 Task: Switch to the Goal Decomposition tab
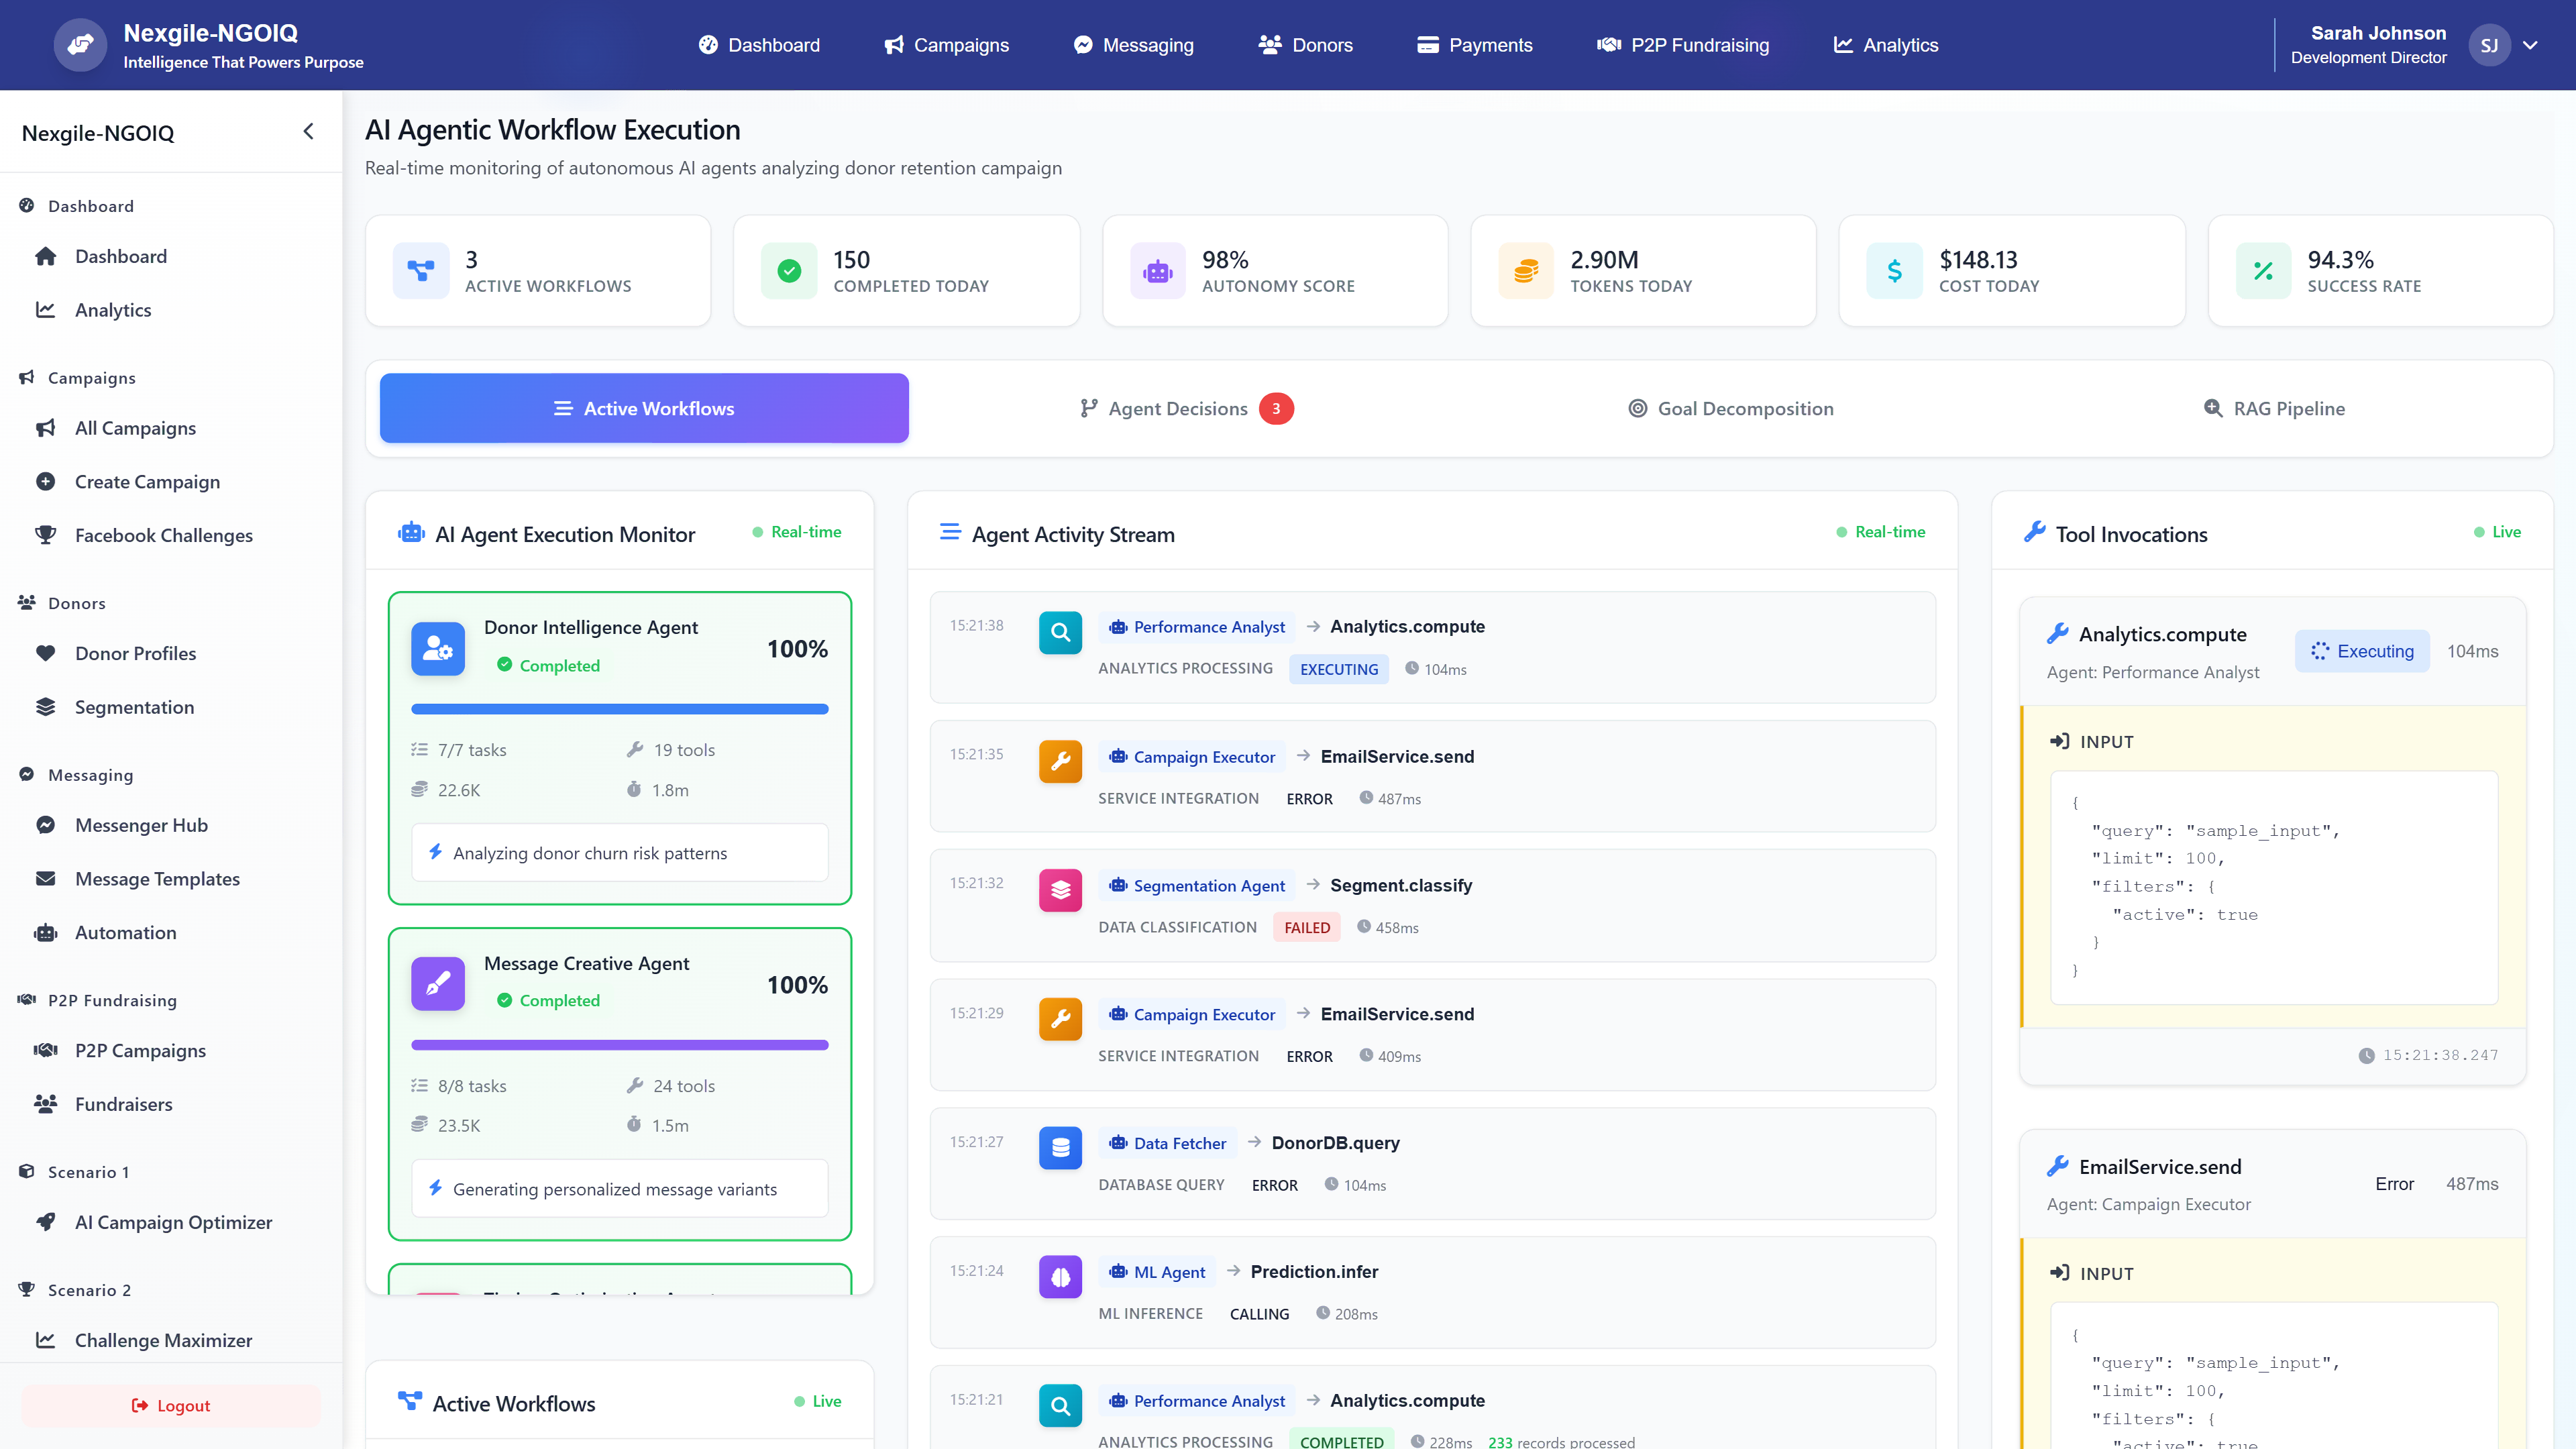click(x=1731, y=408)
